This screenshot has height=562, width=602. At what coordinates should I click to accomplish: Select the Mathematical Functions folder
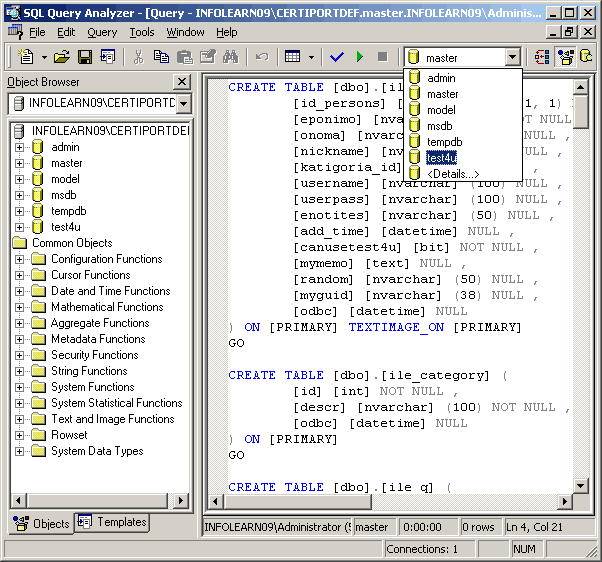pos(107,307)
